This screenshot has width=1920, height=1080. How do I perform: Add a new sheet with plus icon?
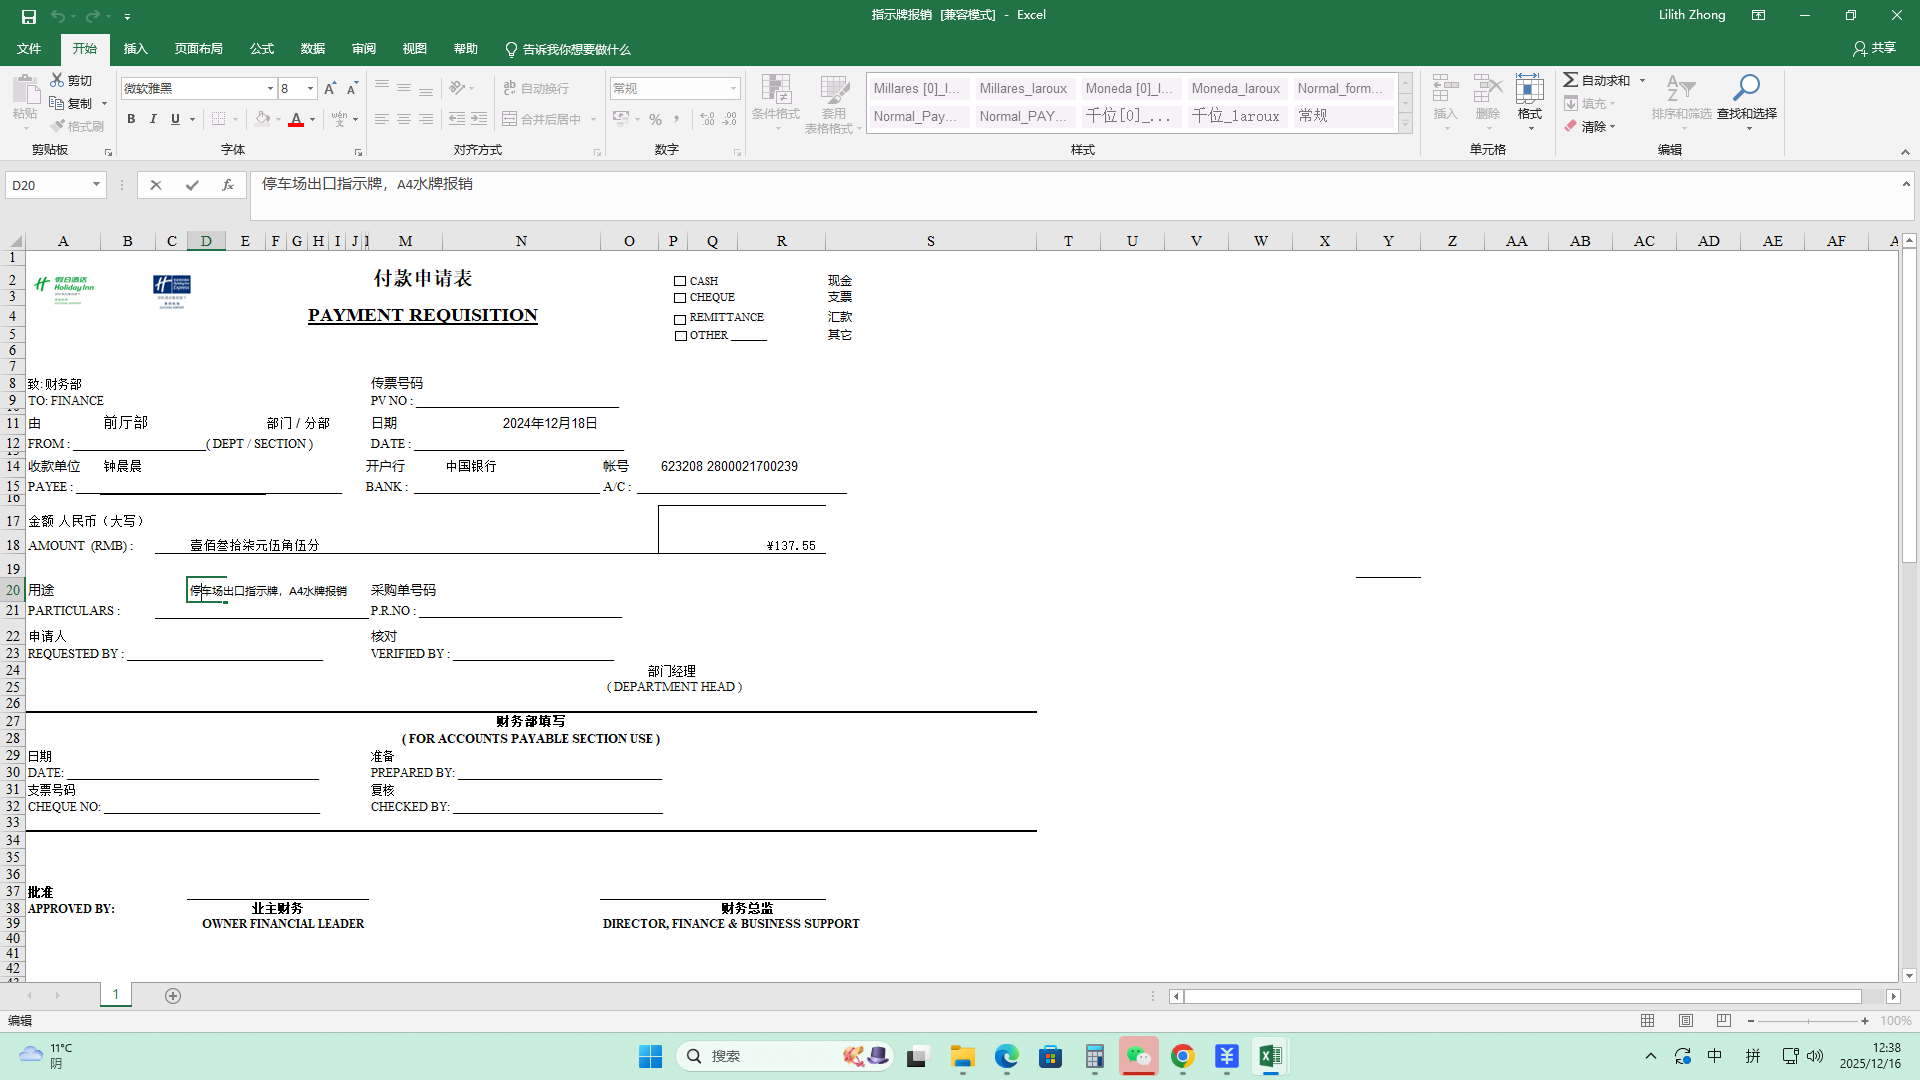[x=173, y=996]
